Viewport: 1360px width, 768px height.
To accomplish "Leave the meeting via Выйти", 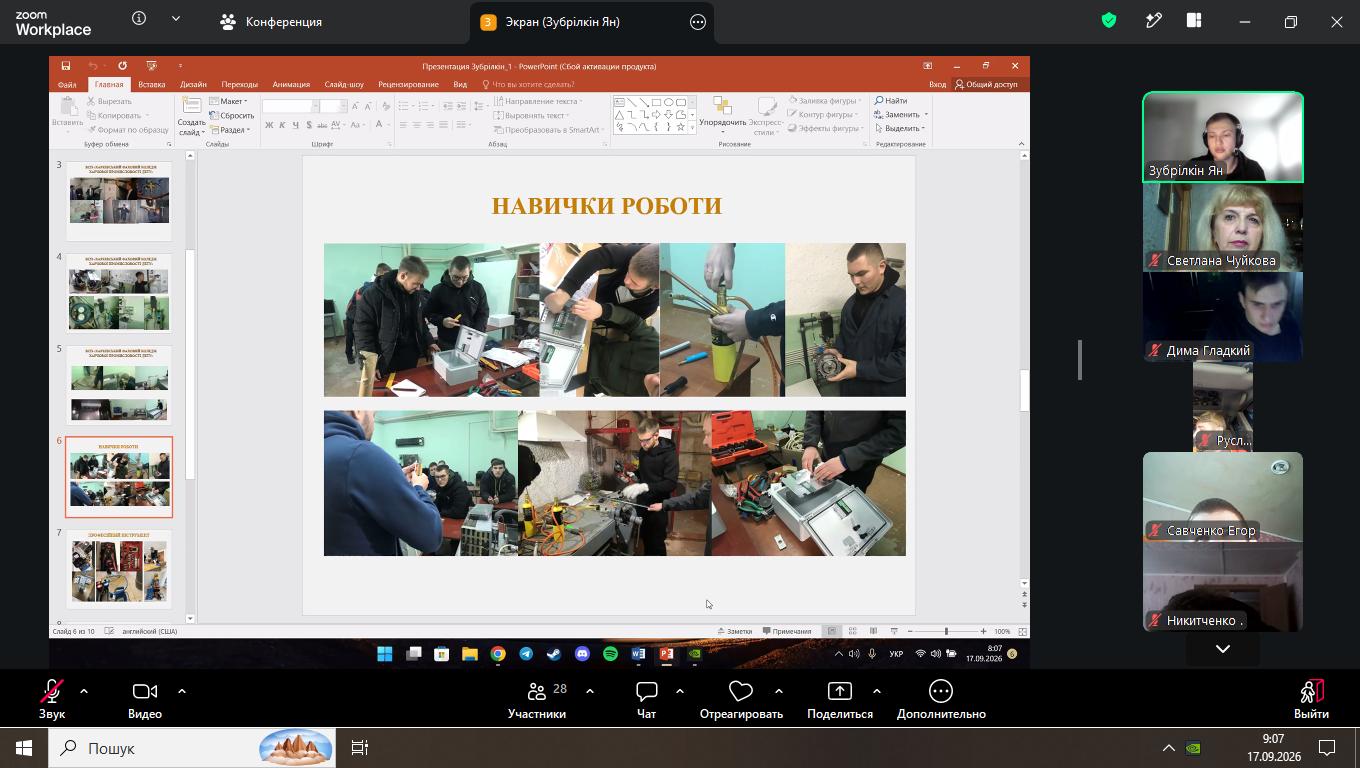I will pyautogui.click(x=1311, y=700).
